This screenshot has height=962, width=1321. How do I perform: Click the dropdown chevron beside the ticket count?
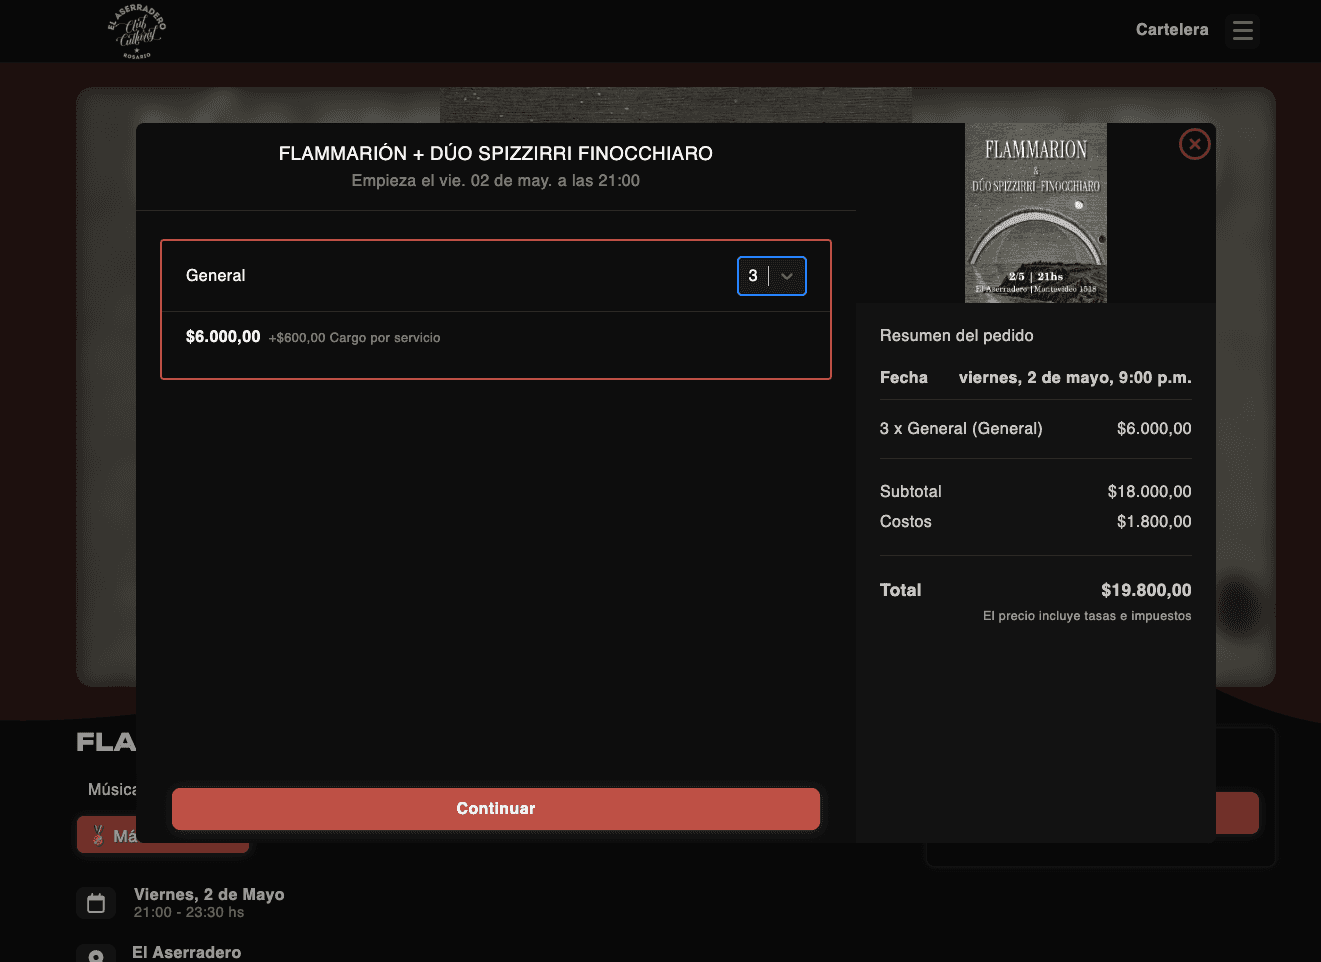[786, 275]
